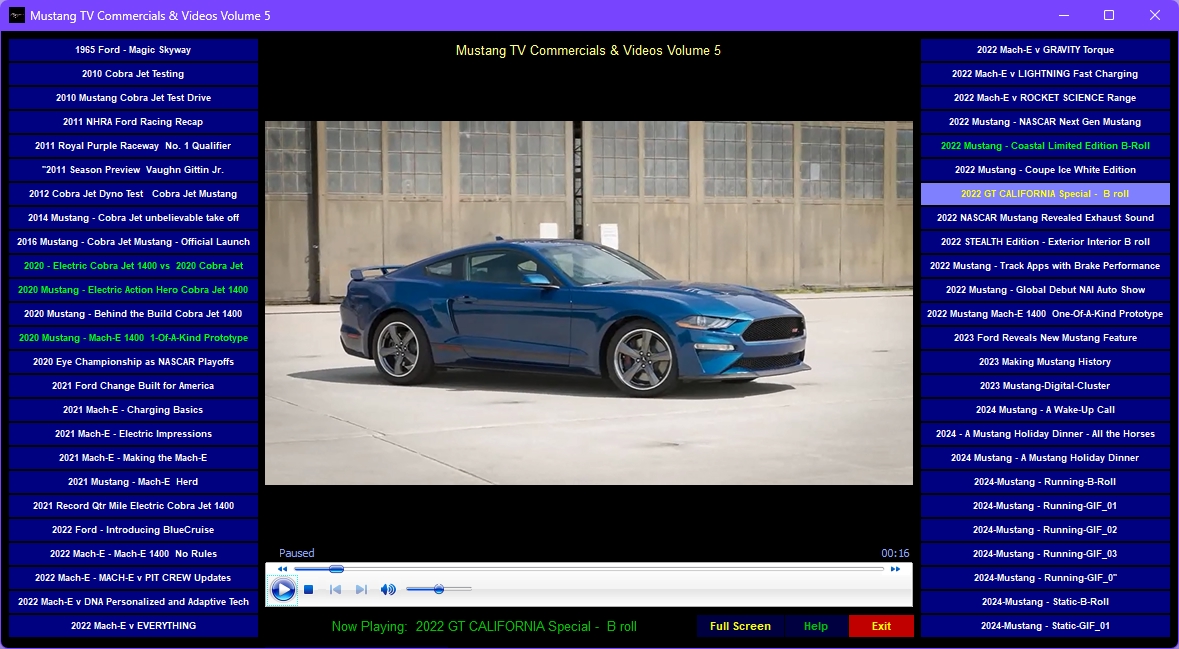1179x649 pixels.
Task: Open 2021 Mach-E - Electric Impressions
Action: [x=133, y=434]
